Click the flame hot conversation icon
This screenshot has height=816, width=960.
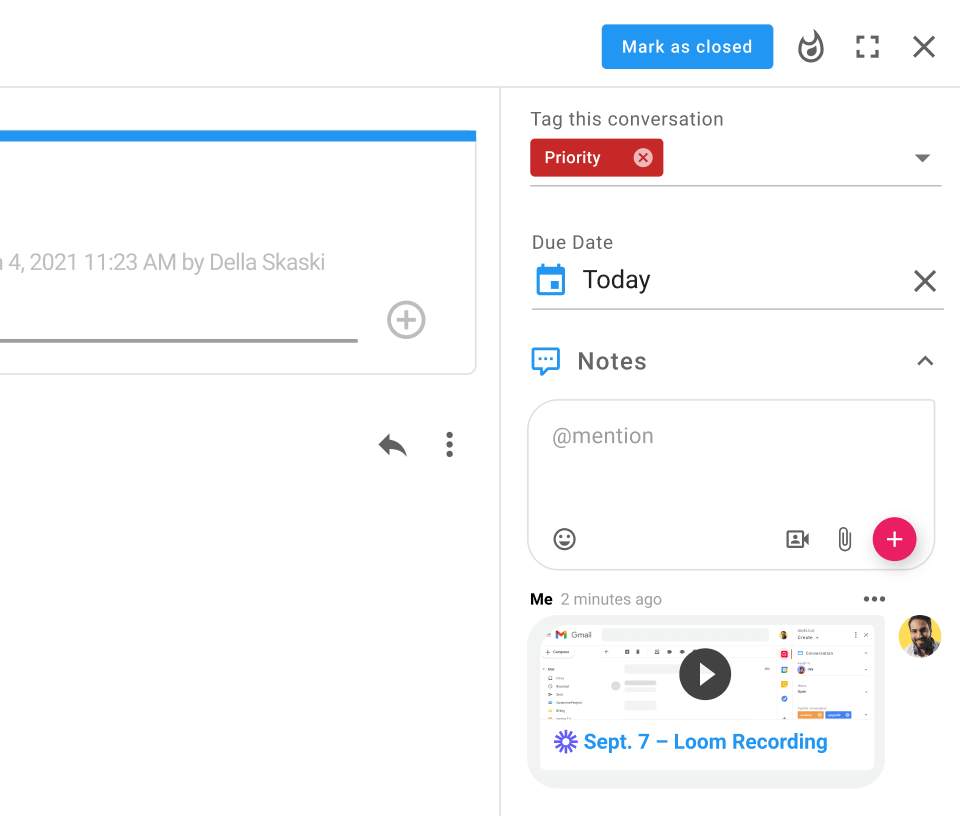[811, 47]
